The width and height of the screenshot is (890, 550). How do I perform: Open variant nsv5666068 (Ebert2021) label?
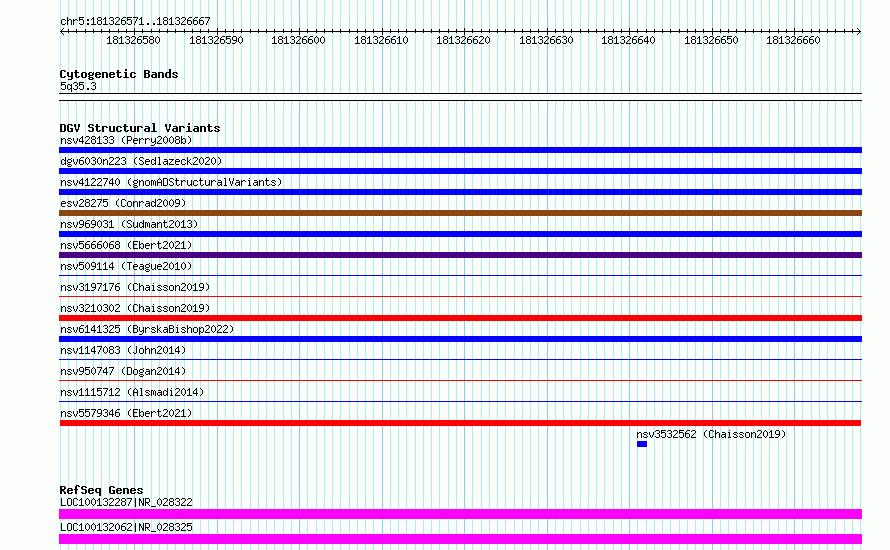point(126,245)
